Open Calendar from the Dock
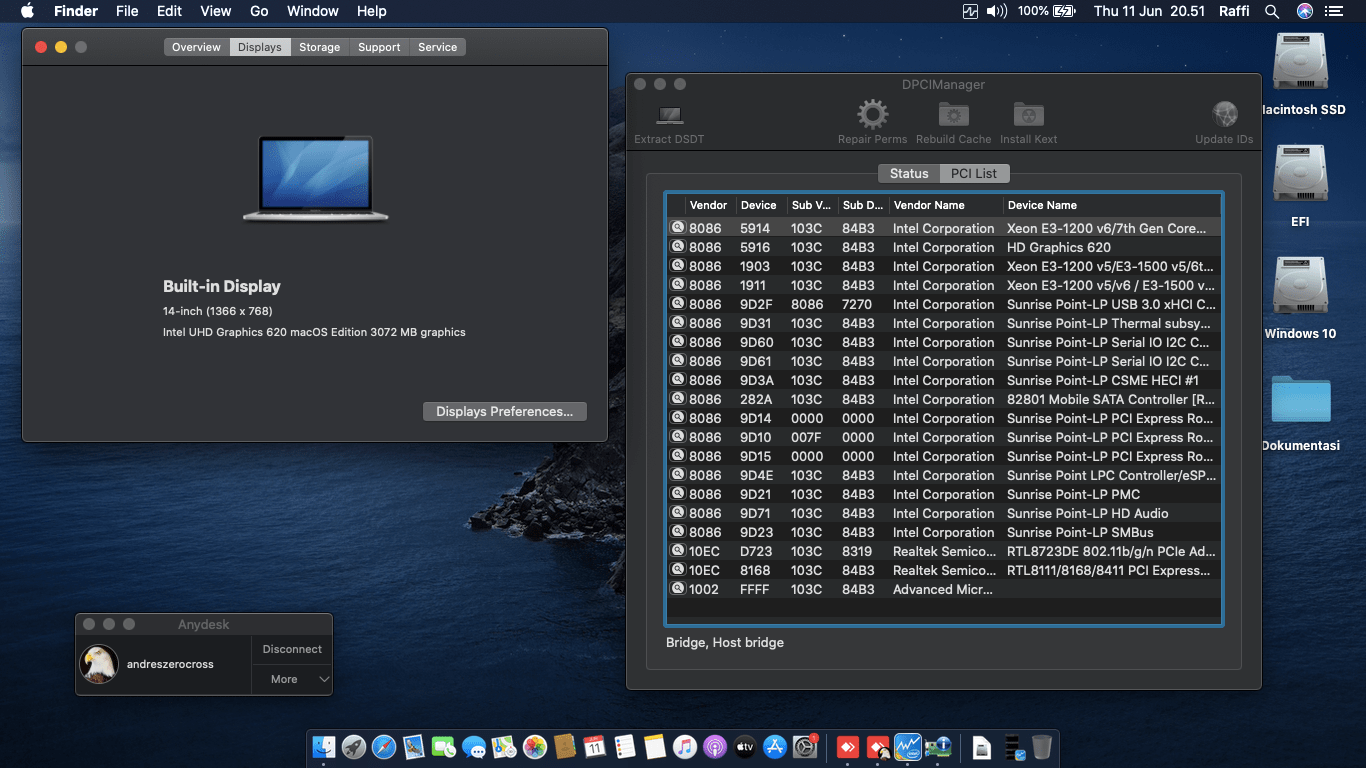Image resolution: width=1366 pixels, height=768 pixels. [594, 747]
